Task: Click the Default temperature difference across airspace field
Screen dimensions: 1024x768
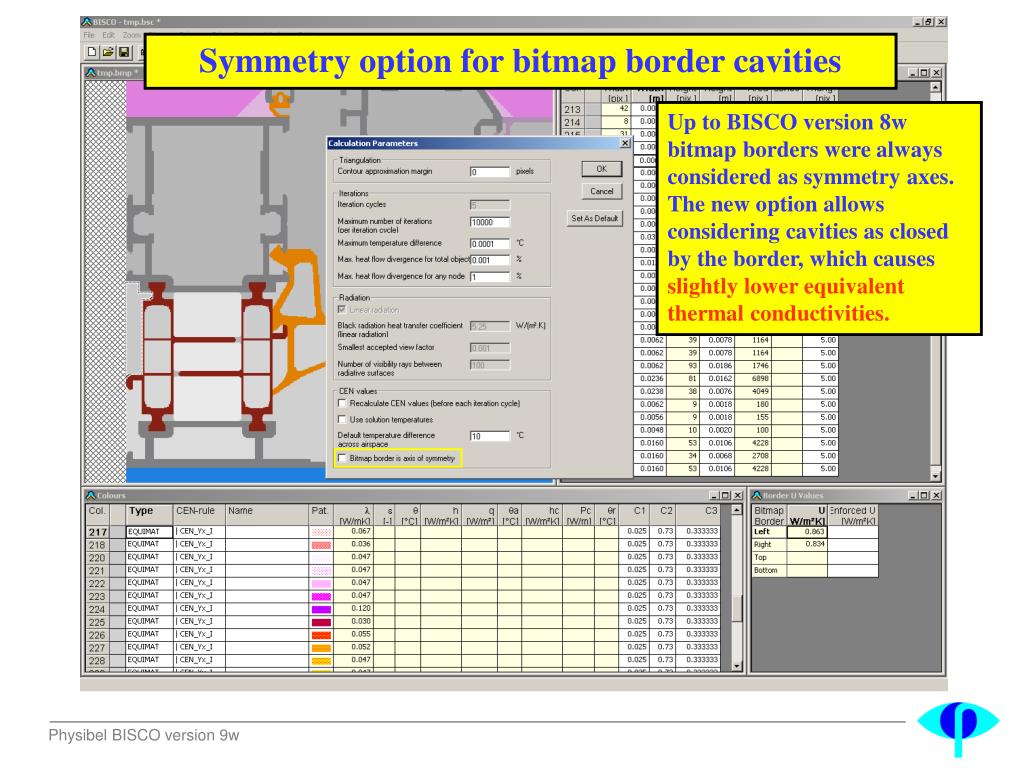Action: 490,436
